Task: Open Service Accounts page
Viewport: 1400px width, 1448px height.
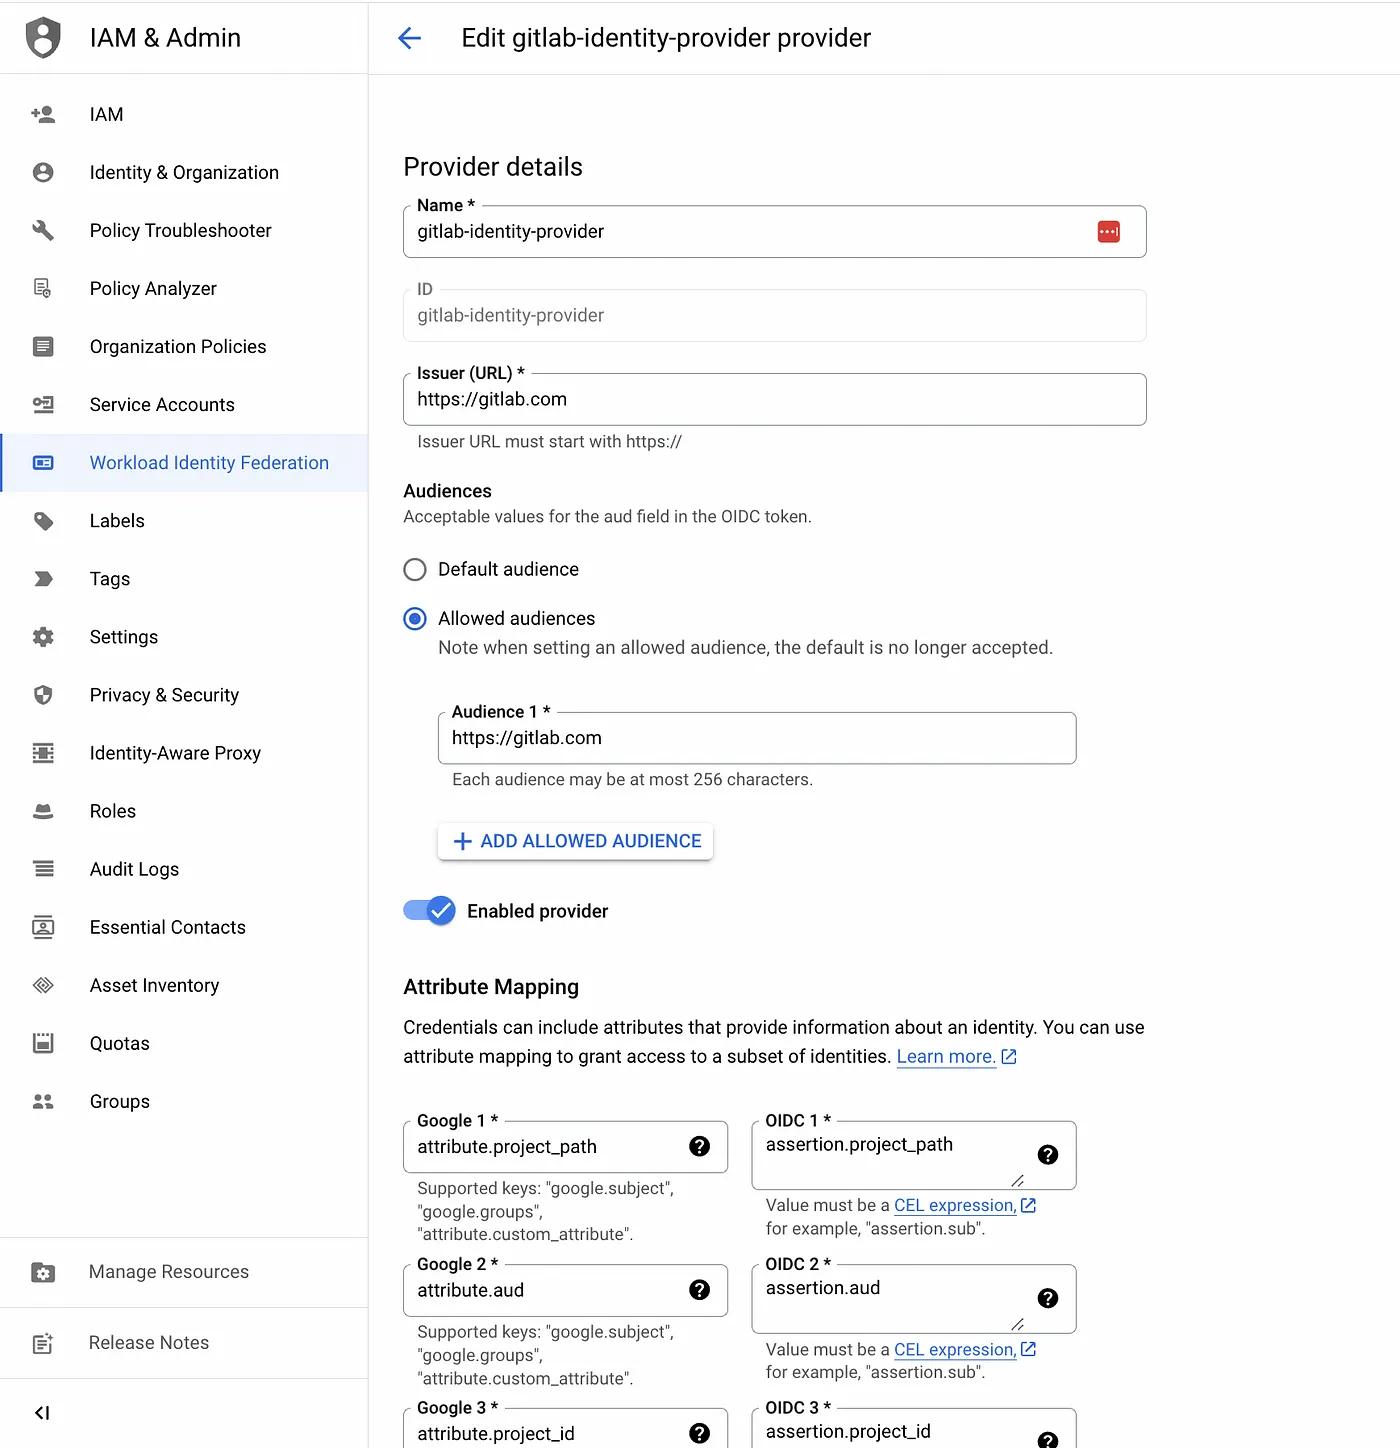Action: pos(184,404)
